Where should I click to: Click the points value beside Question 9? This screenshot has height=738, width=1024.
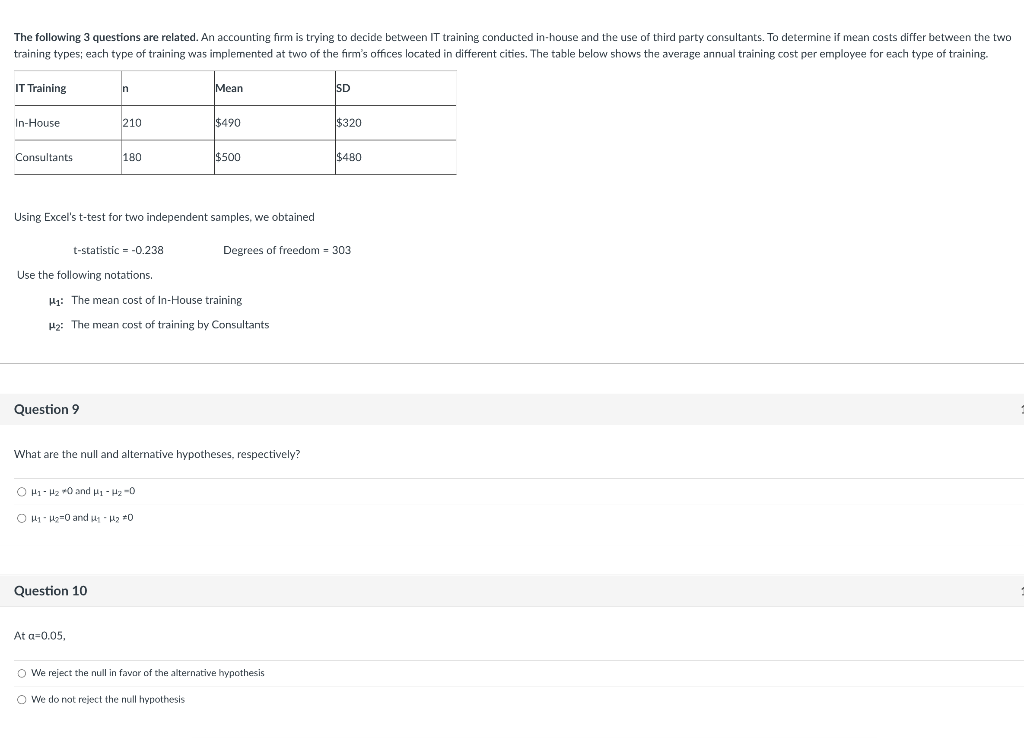tap(1020, 409)
